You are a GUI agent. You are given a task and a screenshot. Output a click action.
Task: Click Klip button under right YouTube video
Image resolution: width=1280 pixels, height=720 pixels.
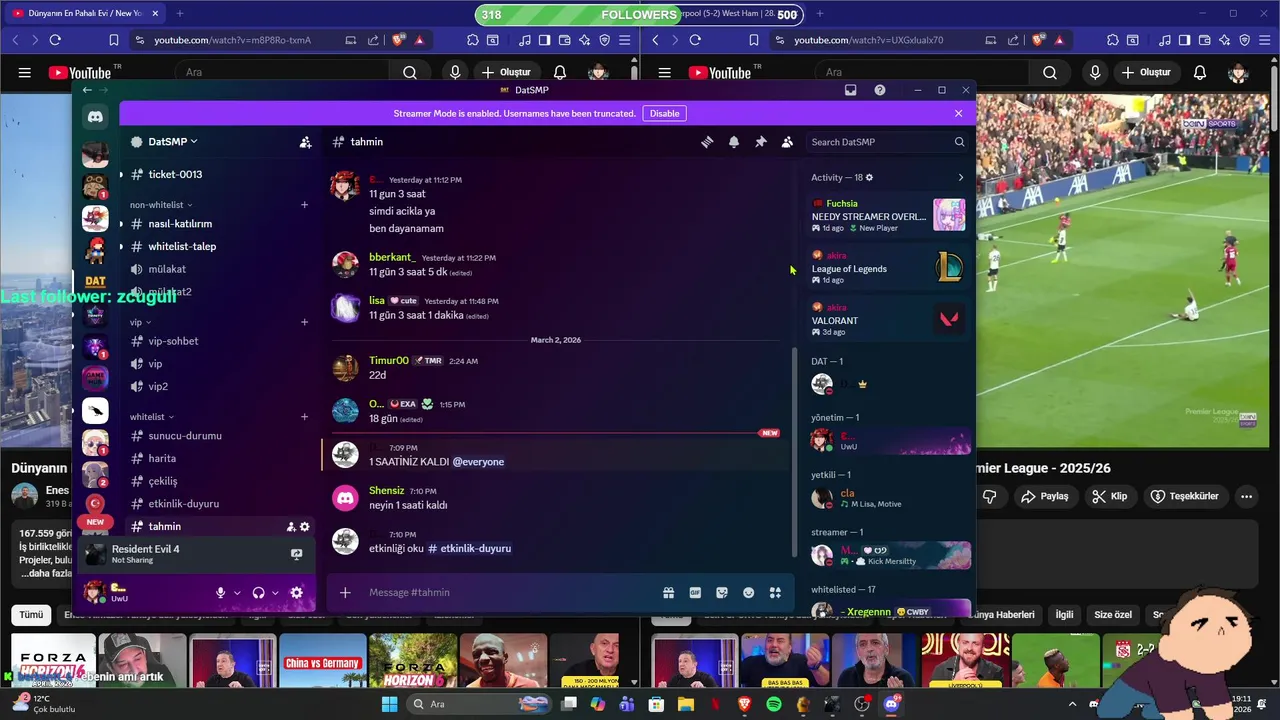(x=1110, y=496)
